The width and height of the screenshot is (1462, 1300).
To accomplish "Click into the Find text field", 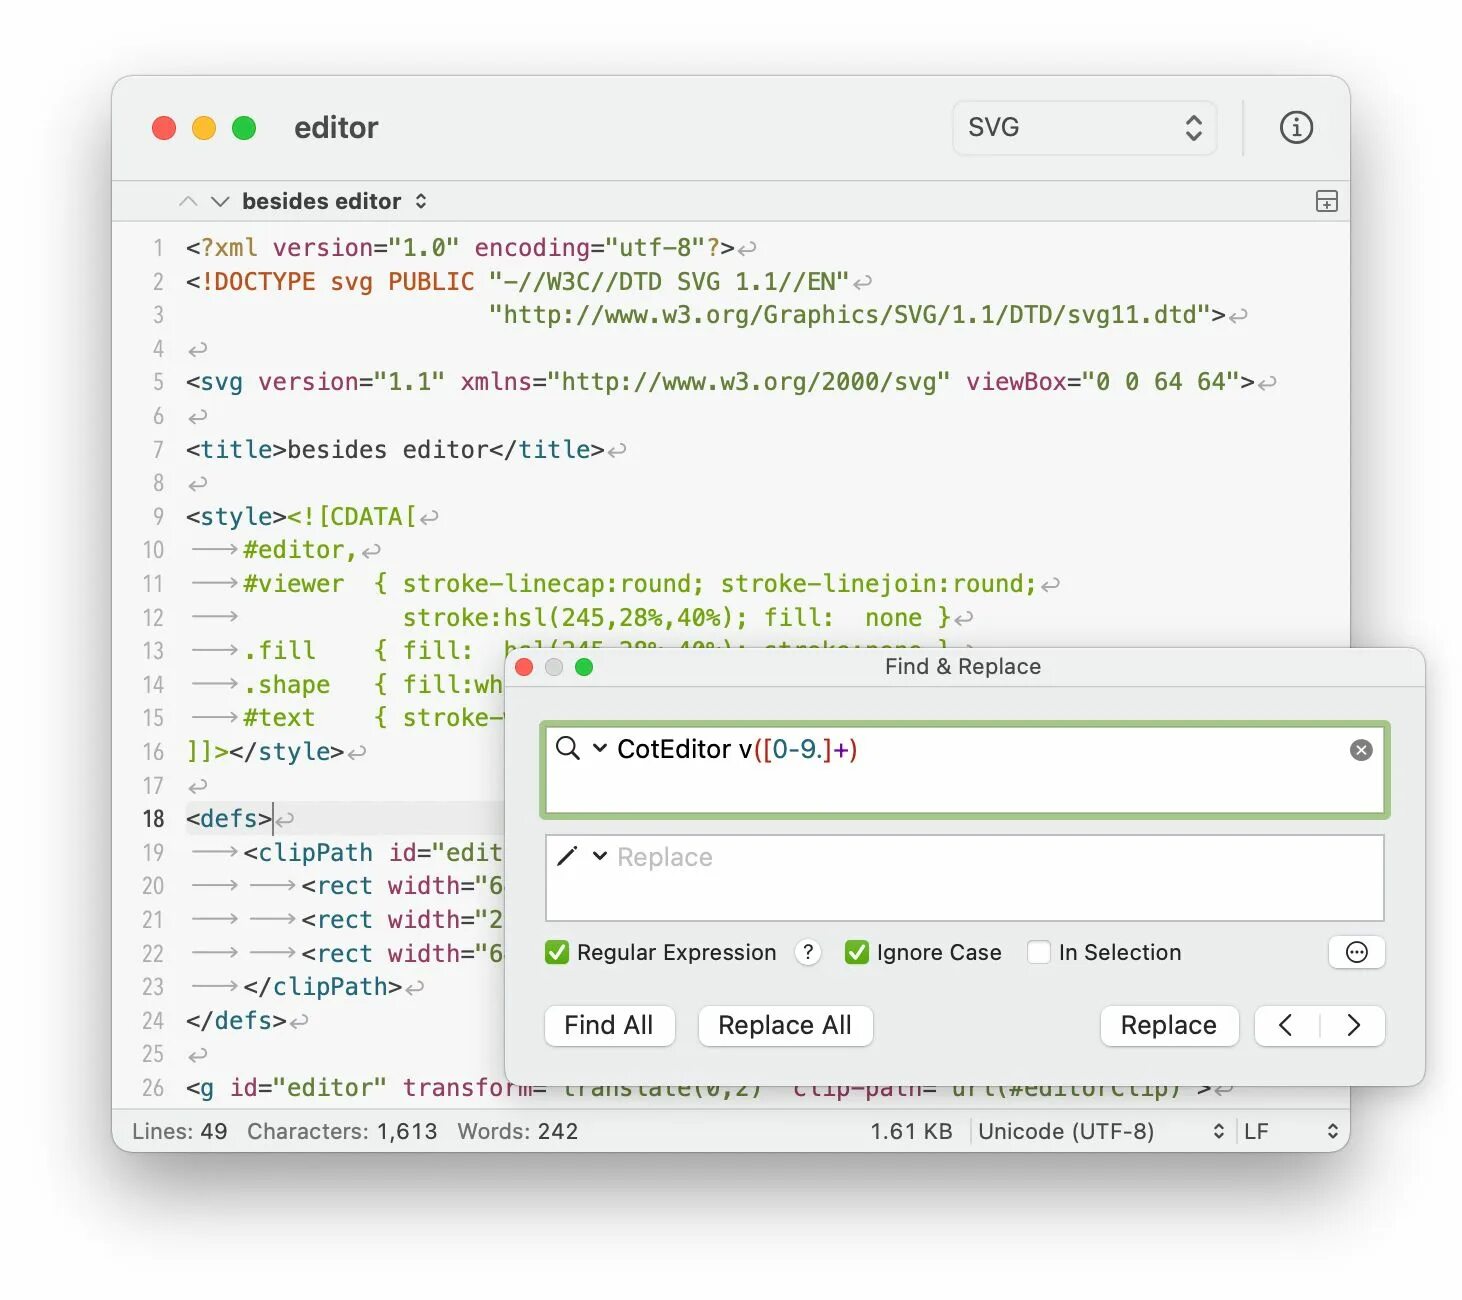I will (965, 770).
